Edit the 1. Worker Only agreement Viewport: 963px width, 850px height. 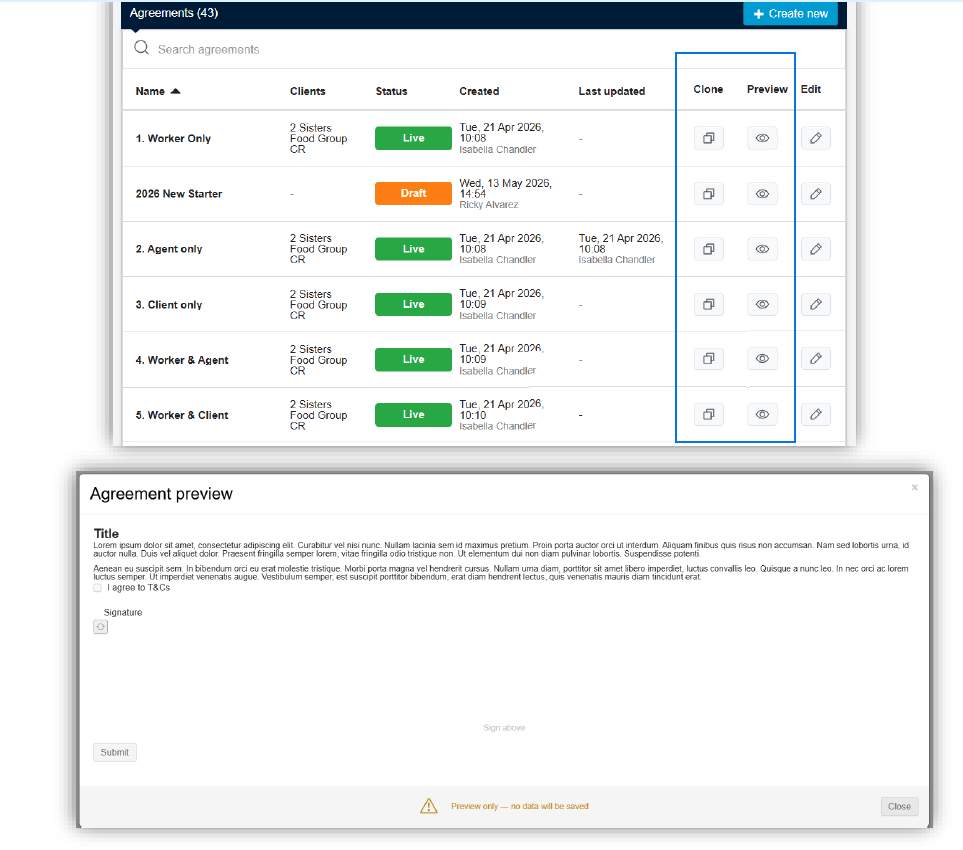pyautogui.click(x=816, y=138)
